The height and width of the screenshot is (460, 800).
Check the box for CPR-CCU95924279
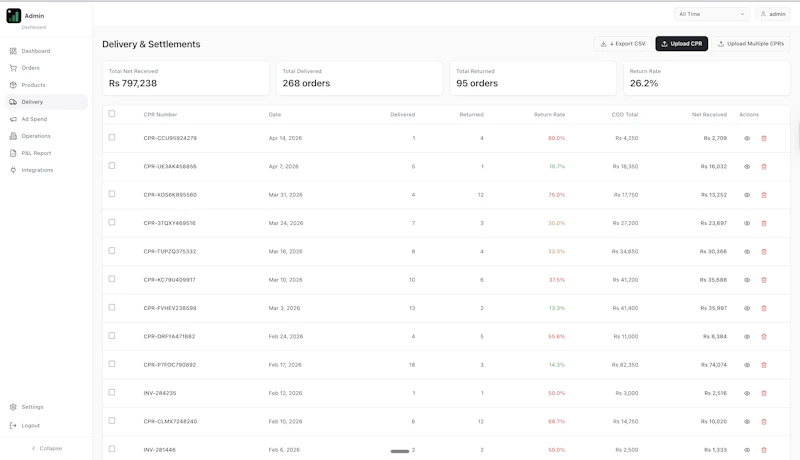coord(112,137)
